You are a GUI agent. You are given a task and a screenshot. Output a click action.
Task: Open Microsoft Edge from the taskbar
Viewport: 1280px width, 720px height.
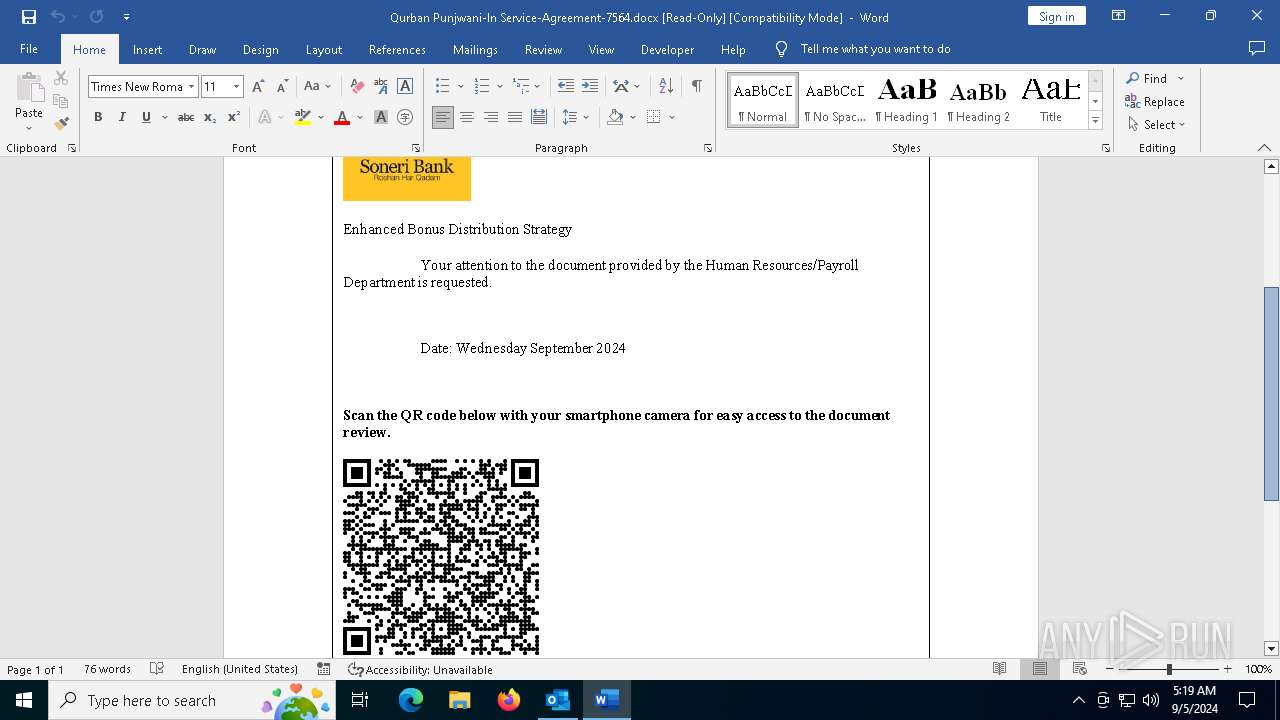coord(411,700)
